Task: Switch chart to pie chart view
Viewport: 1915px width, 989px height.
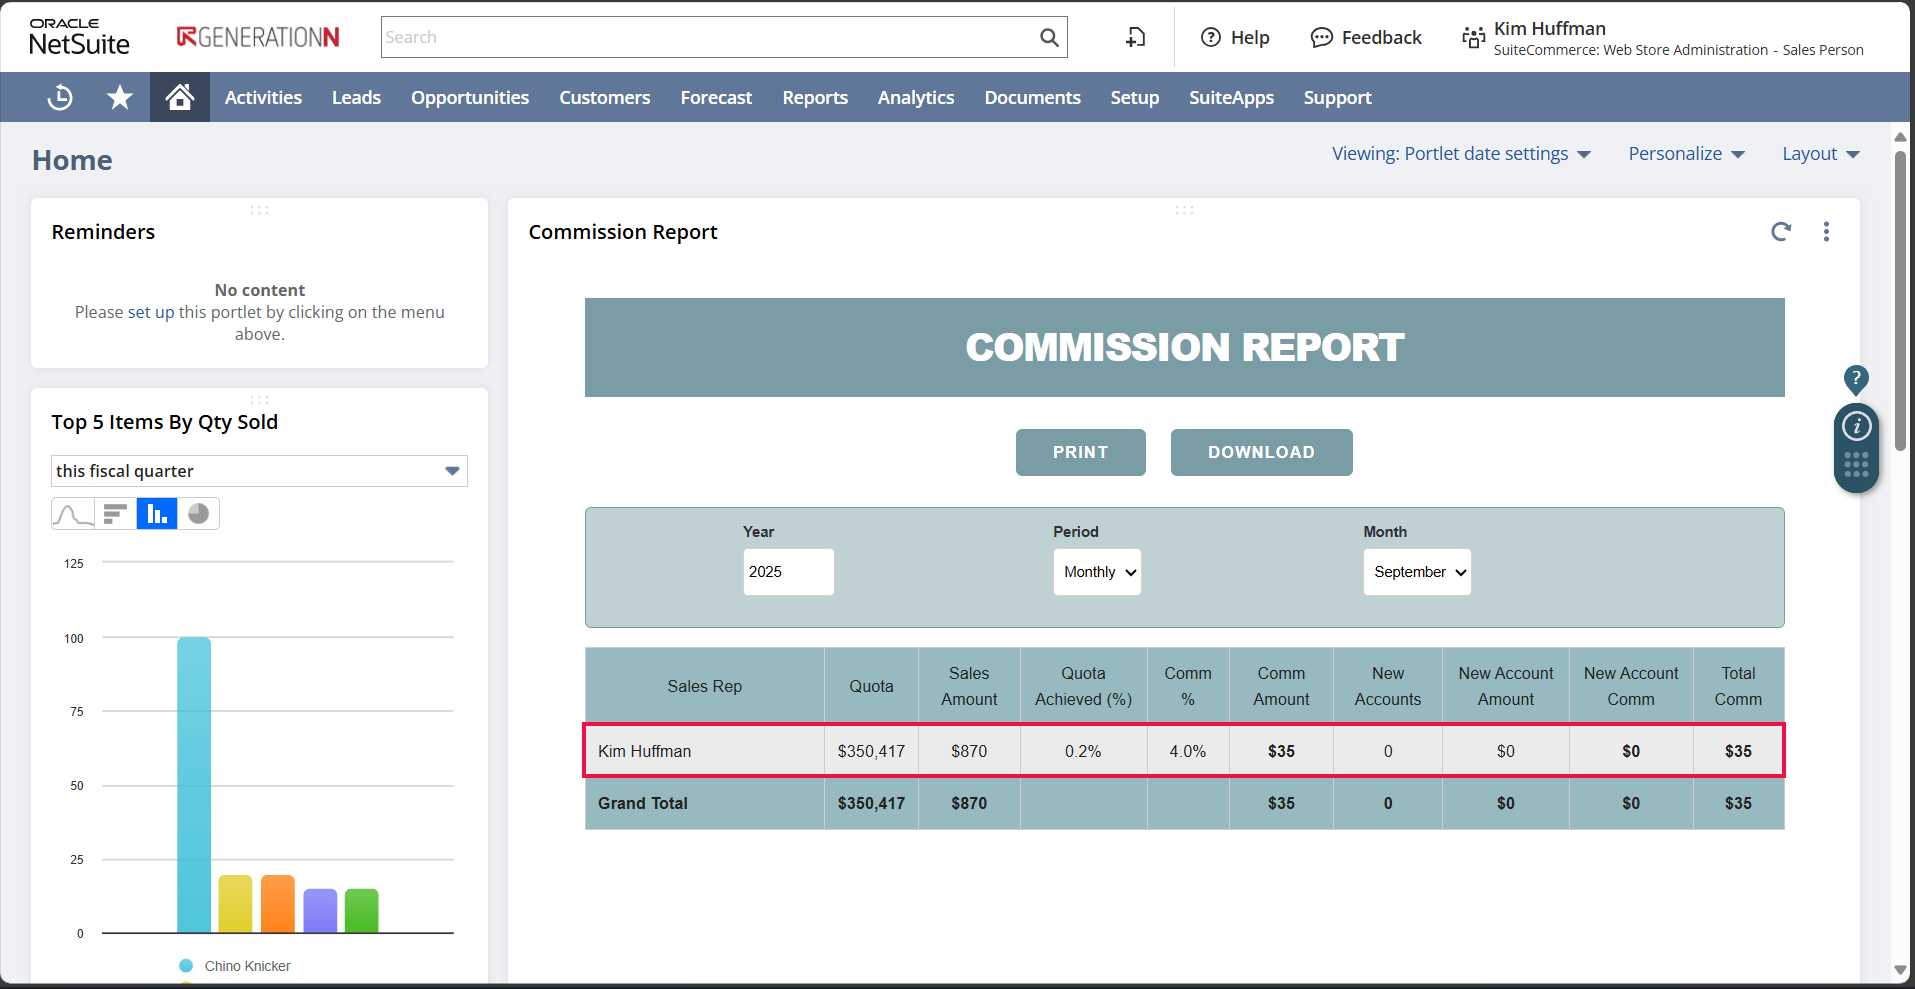Action: (198, 514)
